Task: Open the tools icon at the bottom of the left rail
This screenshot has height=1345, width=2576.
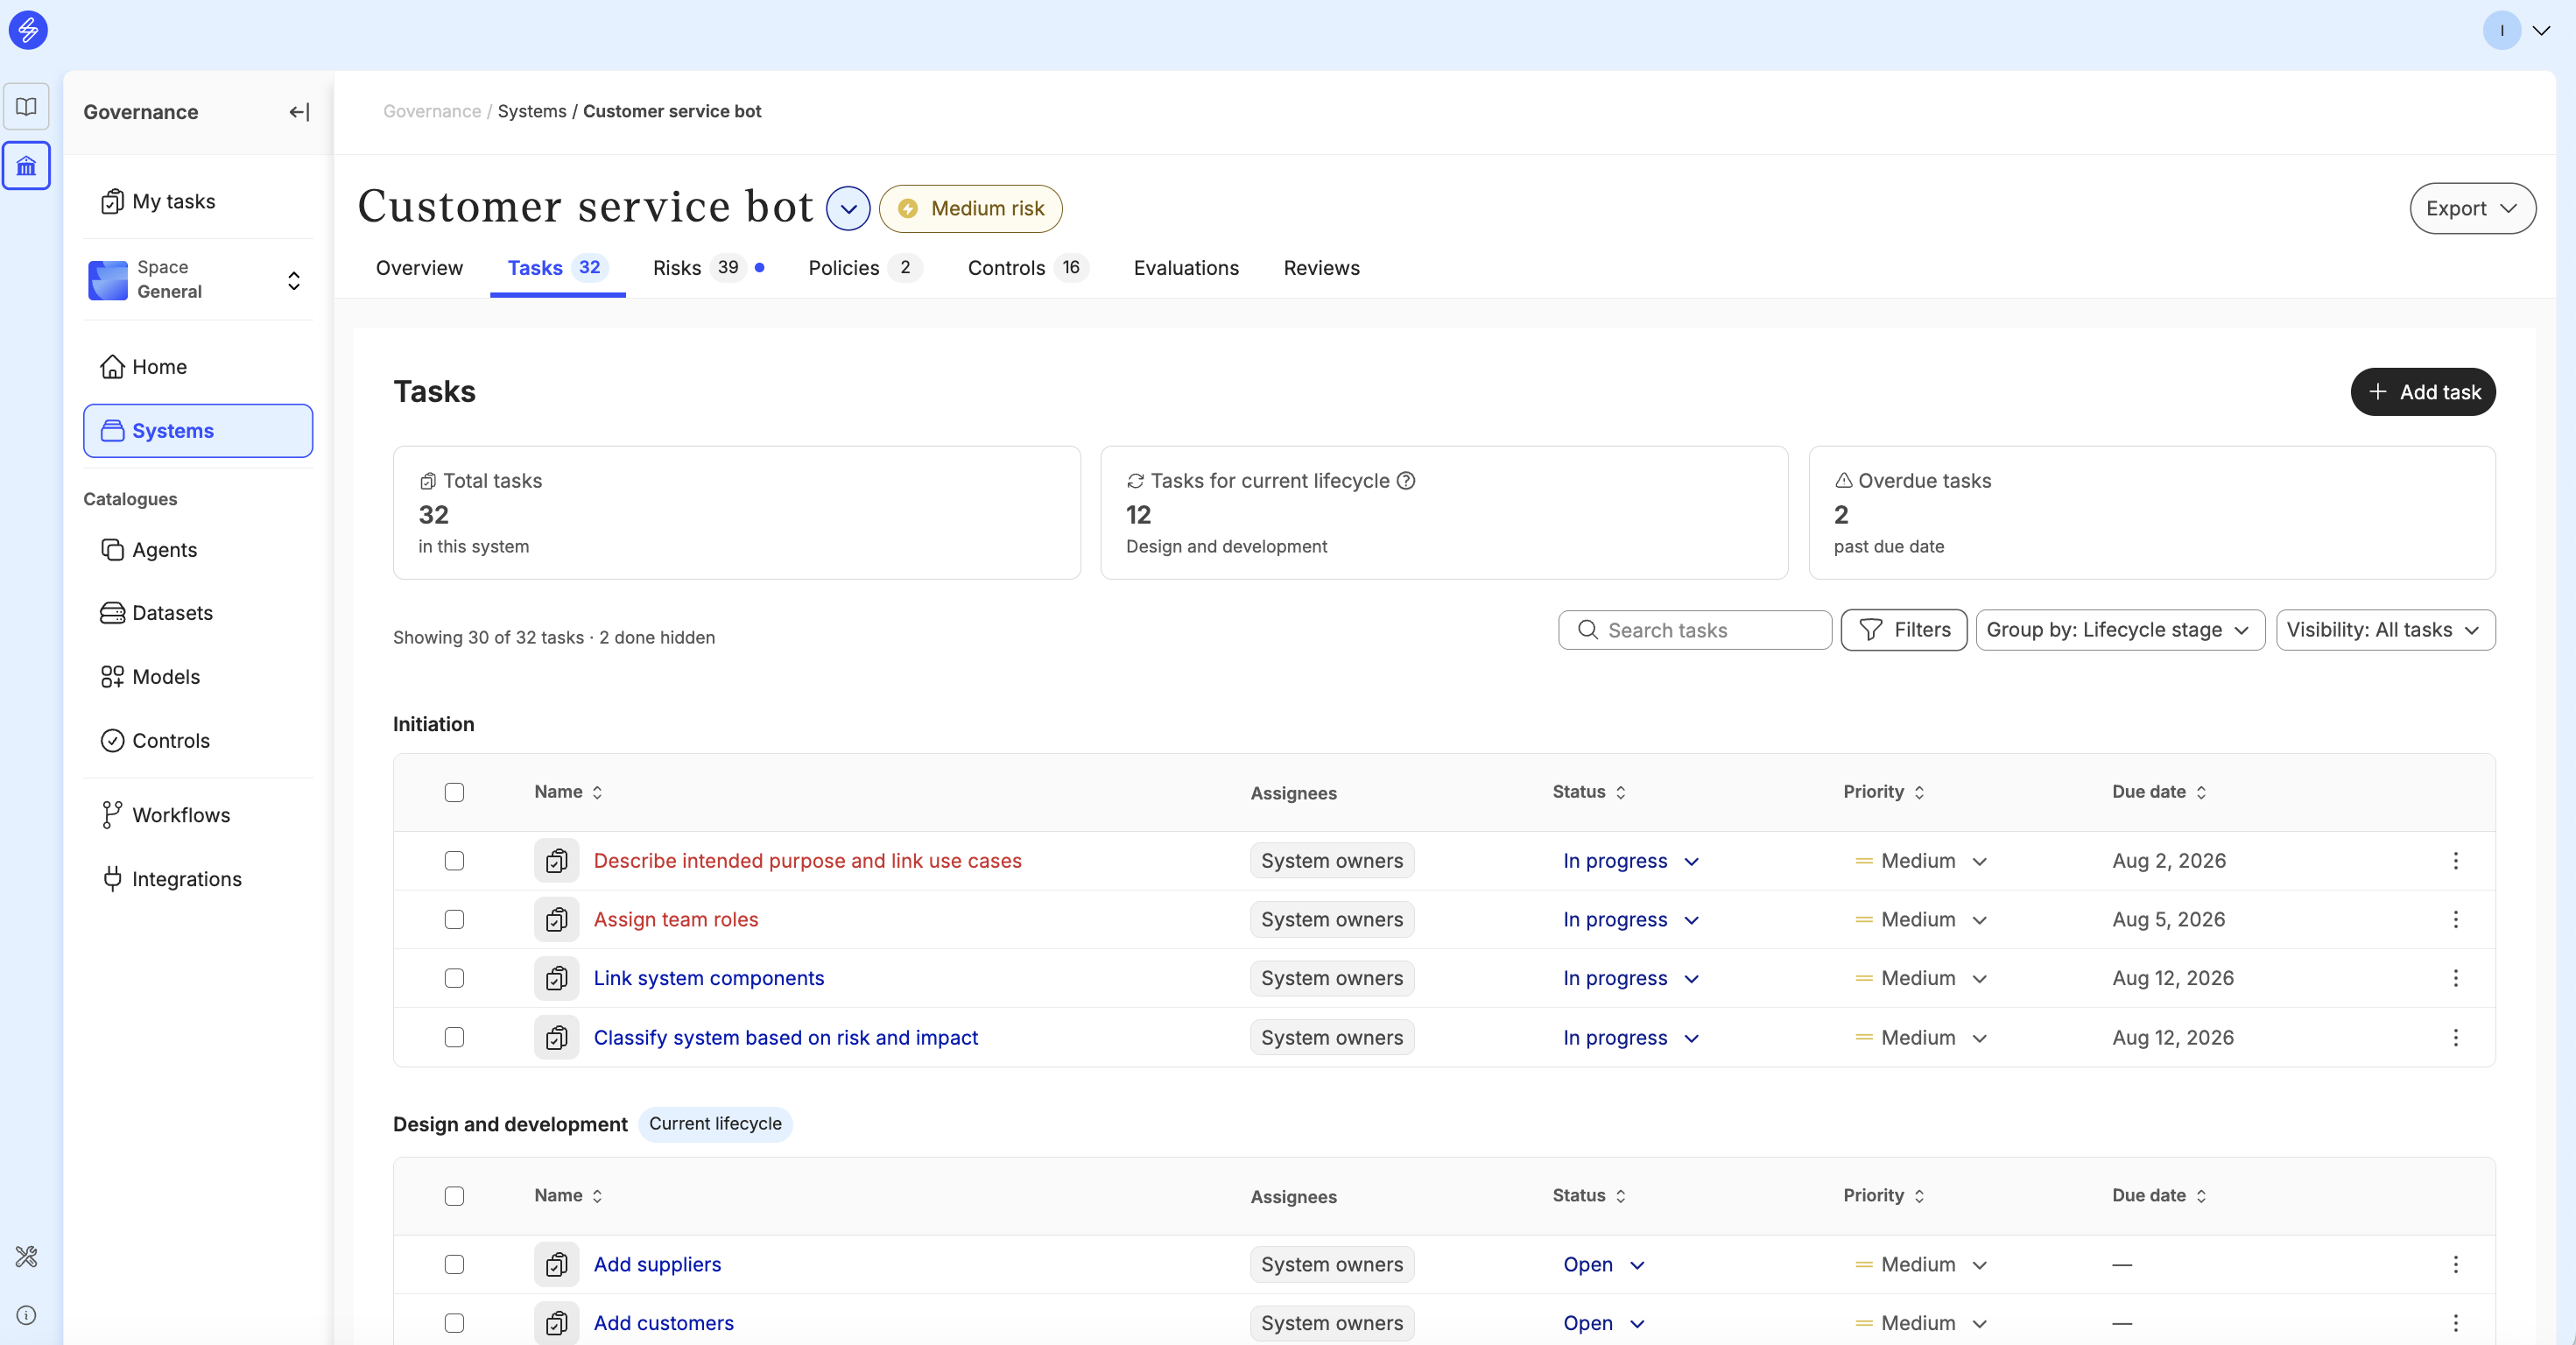Action: point(27,1256)
